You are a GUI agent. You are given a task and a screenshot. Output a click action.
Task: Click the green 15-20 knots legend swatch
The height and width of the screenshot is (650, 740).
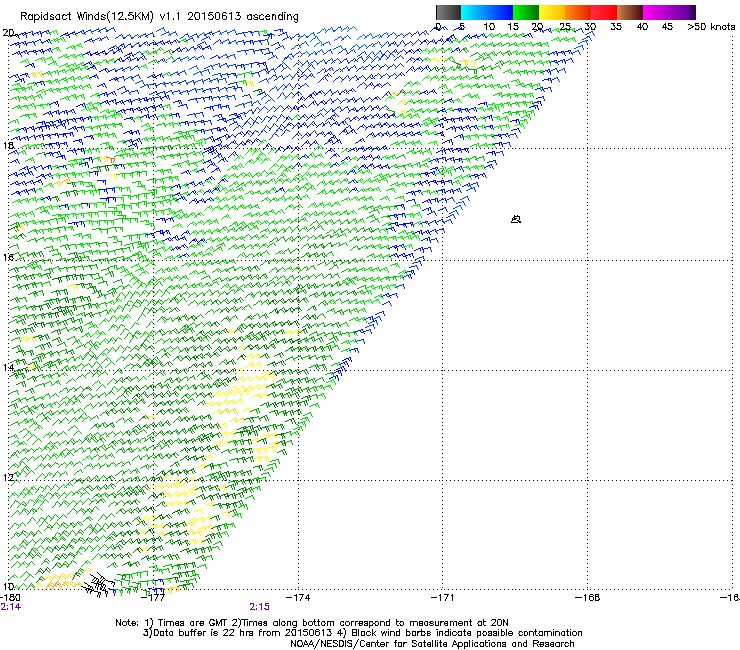coord(526,12)
